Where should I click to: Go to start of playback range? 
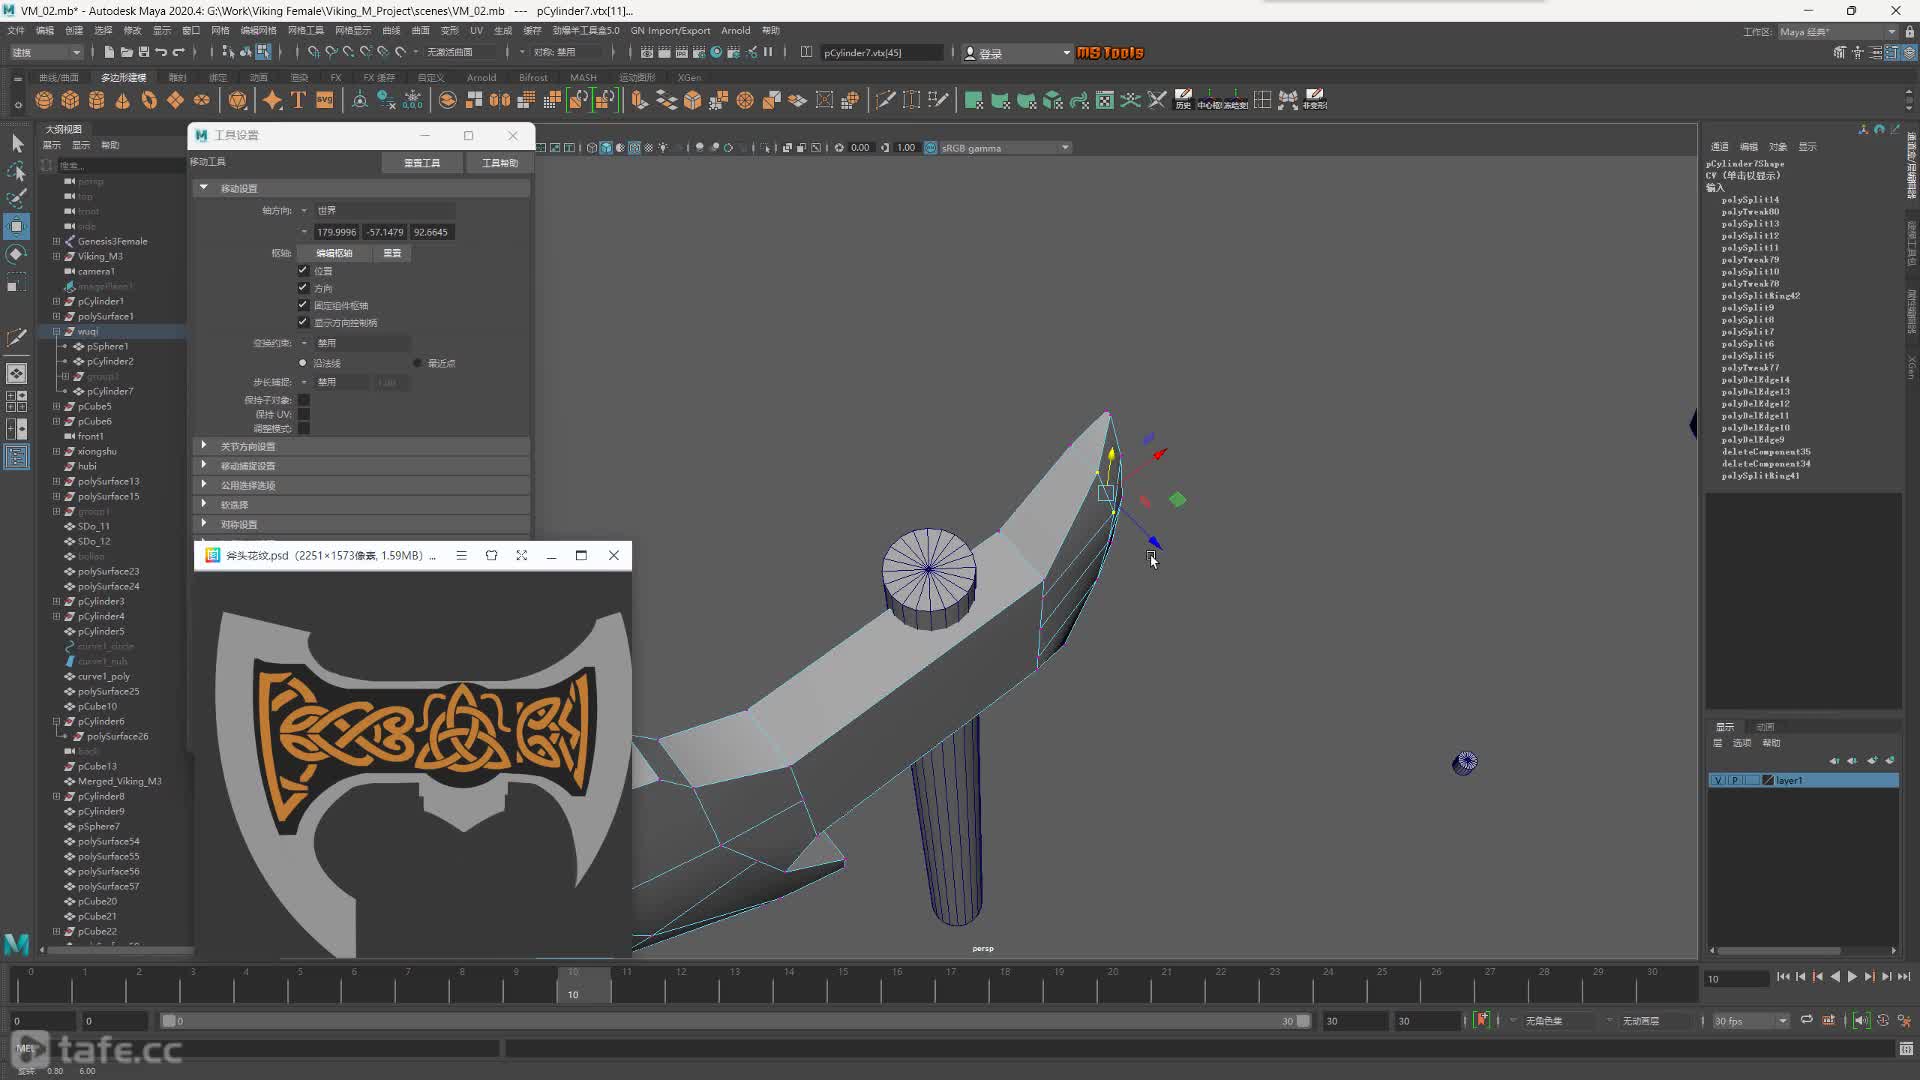pyautogui.click(x=1783, y=977)
